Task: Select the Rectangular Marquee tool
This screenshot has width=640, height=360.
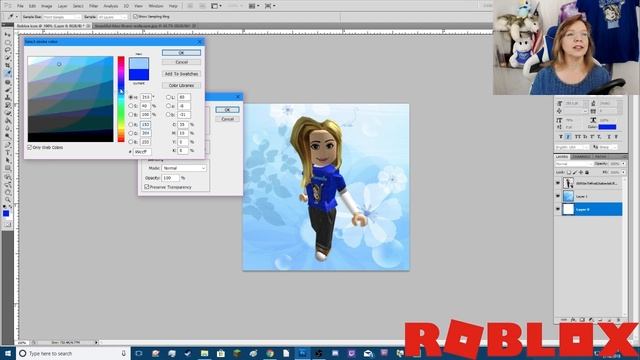Action: (8, 42)
